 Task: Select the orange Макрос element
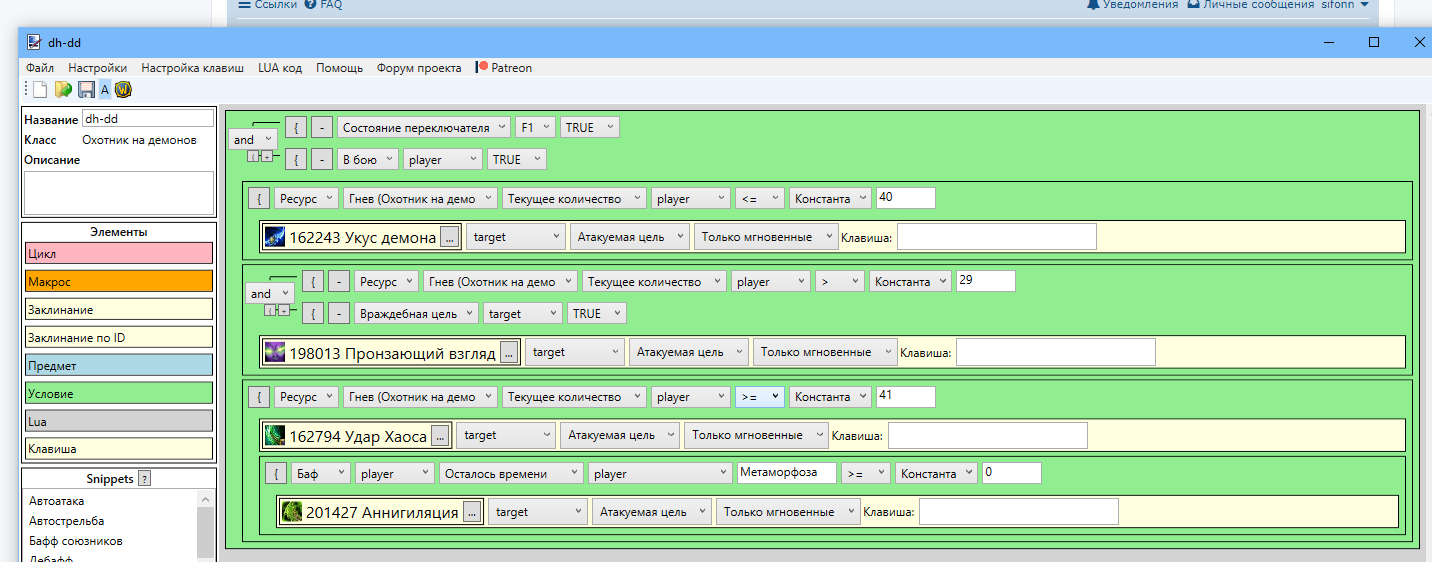[119, 282]
